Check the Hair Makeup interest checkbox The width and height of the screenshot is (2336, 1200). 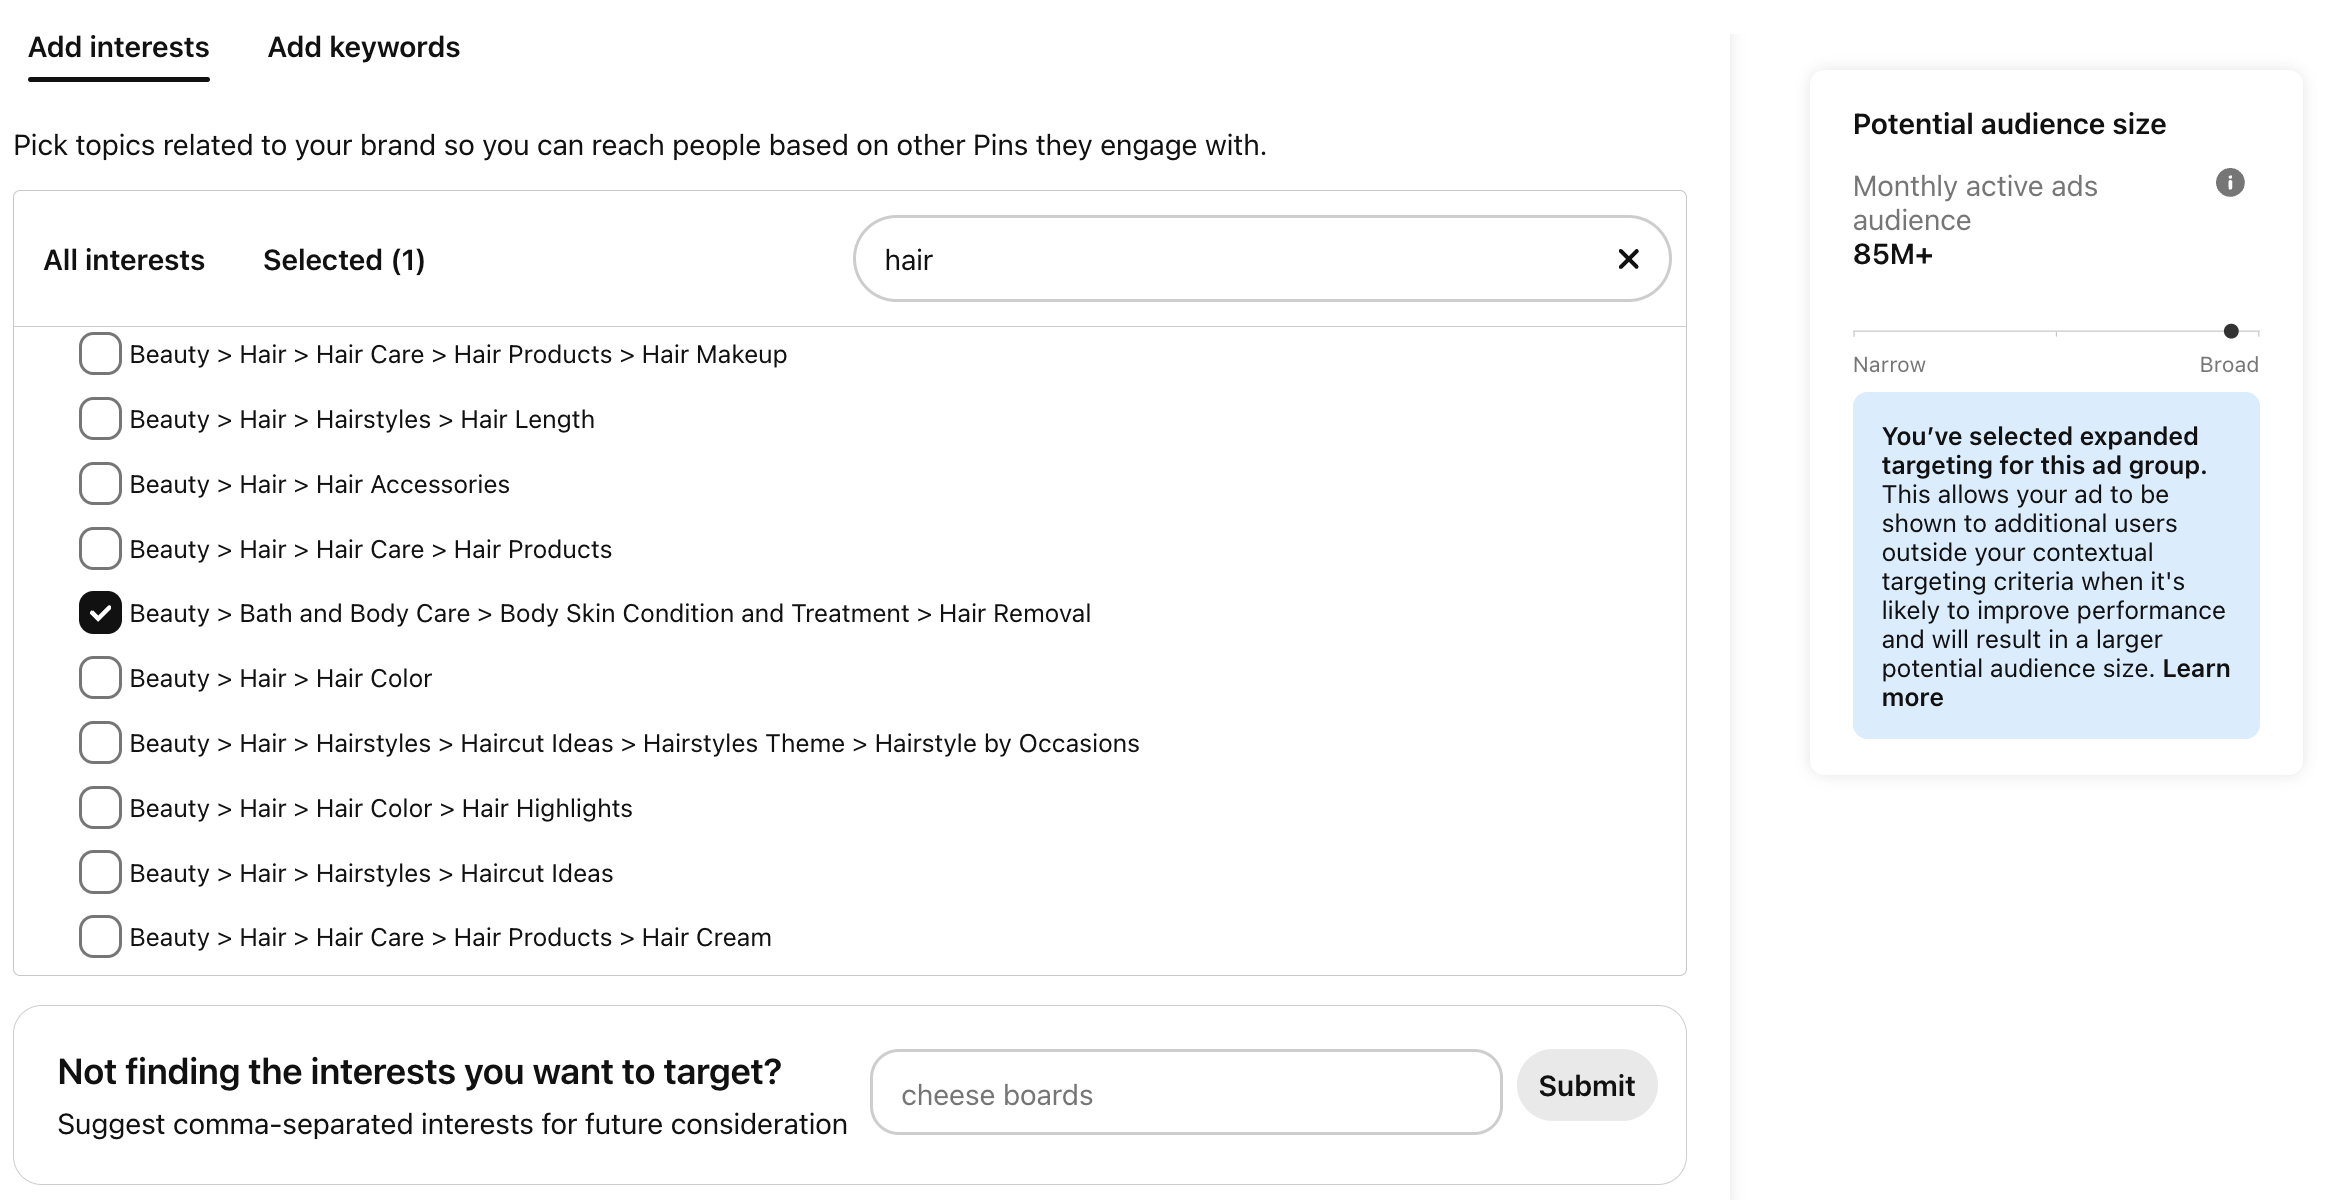[x=100, y=354]
